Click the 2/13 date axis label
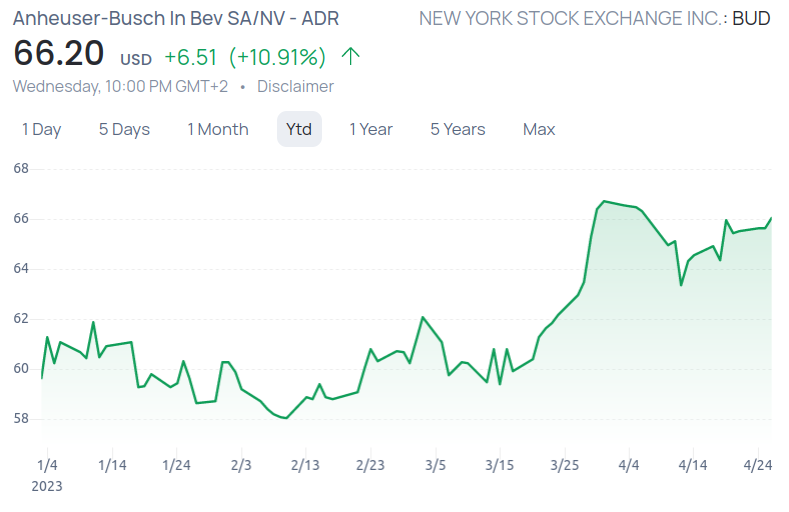Viewport: 789px width, 512px height. (x=305, y=465)
